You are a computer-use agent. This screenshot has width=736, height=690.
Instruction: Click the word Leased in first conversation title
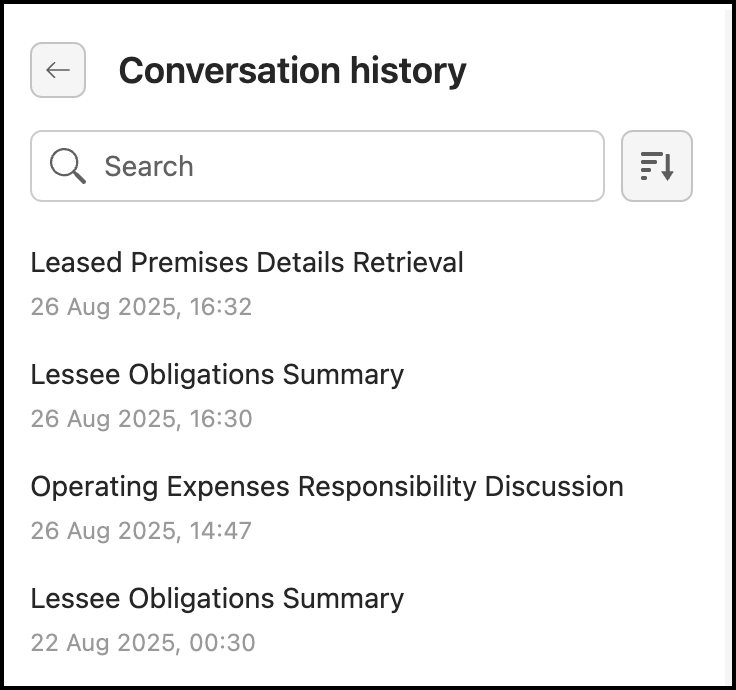pyautogui.click(x=69, y=263)
